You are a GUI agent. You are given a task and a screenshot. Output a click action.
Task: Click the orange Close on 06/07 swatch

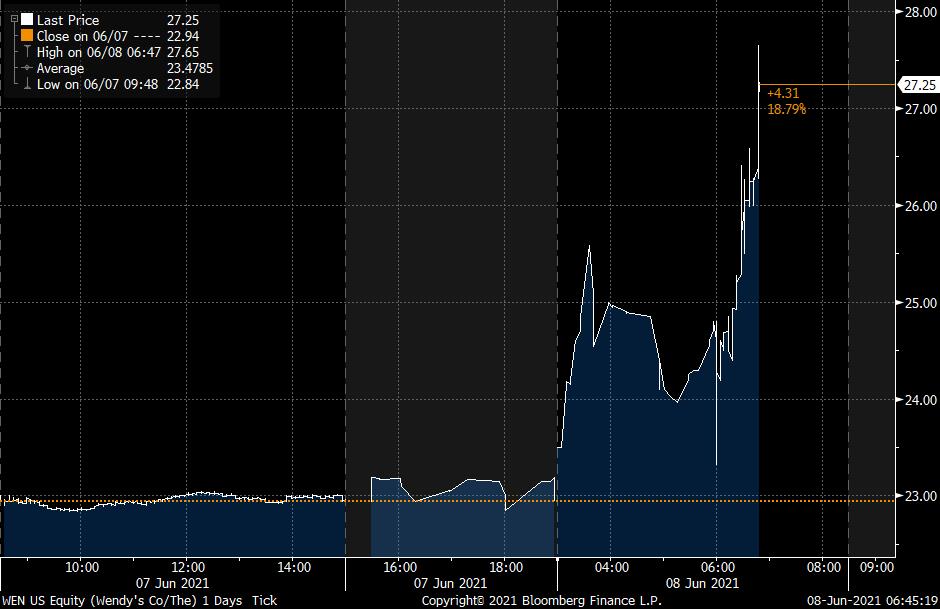click(x=26, y=35)
